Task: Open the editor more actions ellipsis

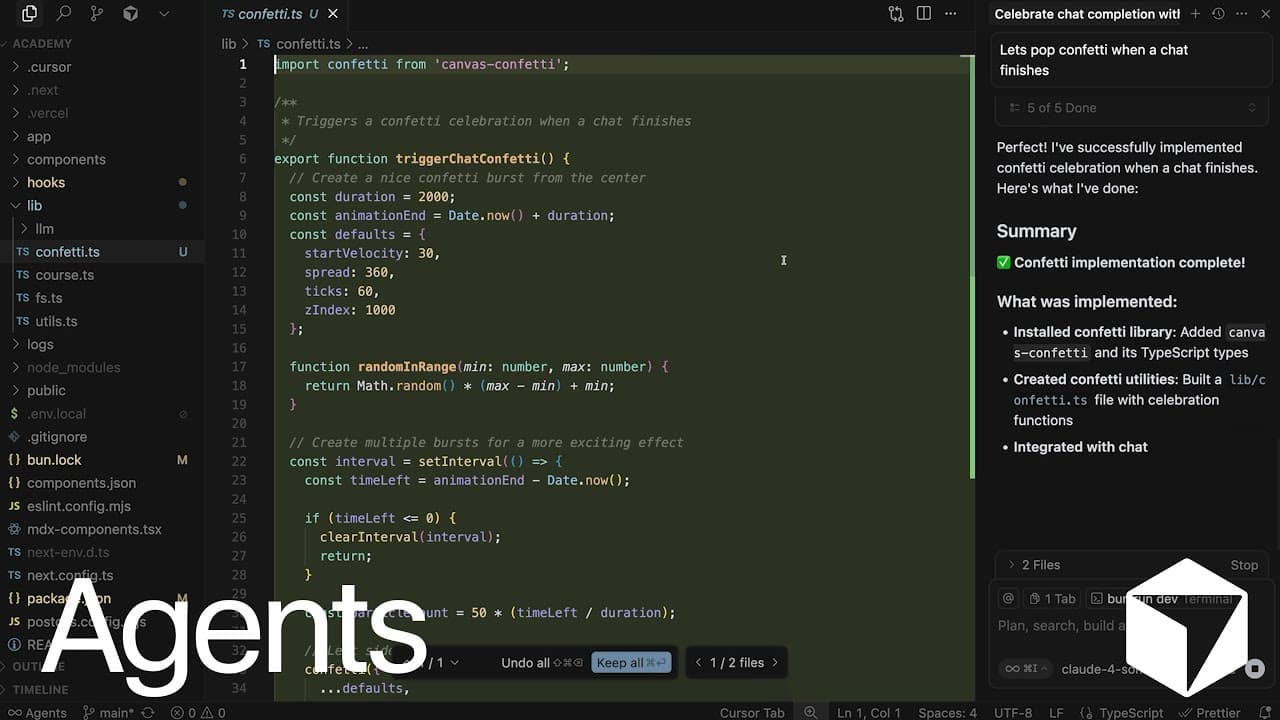Action: (950, 14)
